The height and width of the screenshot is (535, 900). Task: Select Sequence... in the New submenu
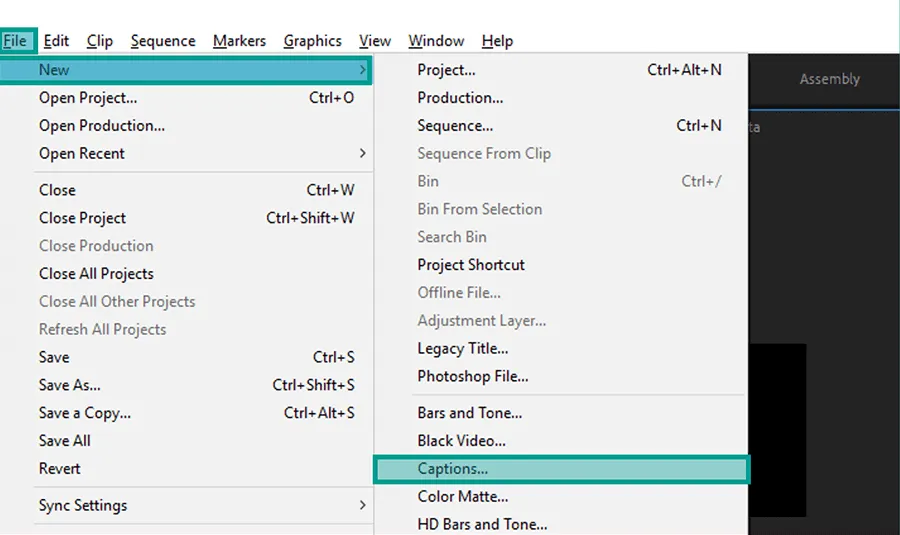[561, 126]
